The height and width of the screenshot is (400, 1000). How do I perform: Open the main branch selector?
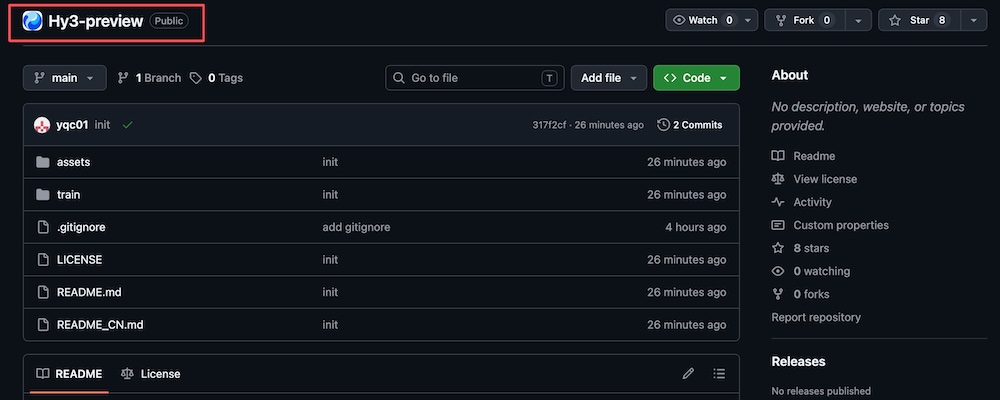[64, 78]
